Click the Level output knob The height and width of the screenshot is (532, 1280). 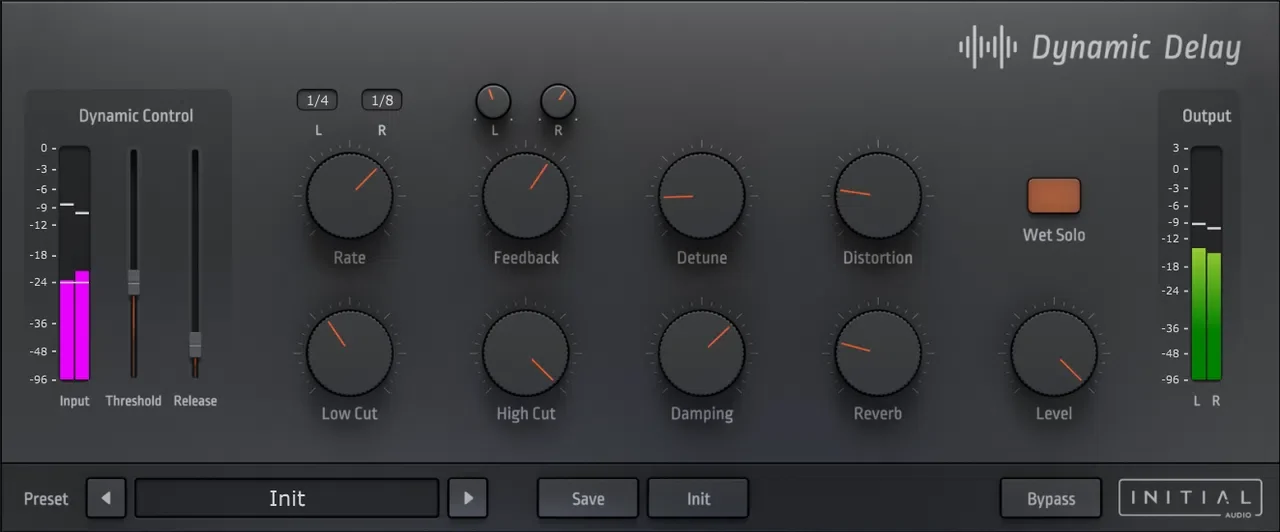tap(1054, 352)
